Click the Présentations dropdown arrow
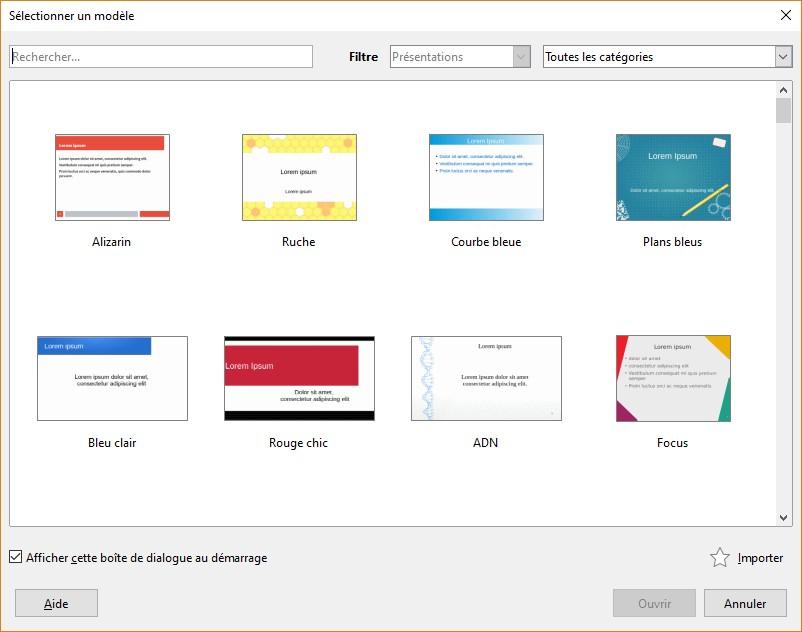The image size is (802, 632). 521,57
